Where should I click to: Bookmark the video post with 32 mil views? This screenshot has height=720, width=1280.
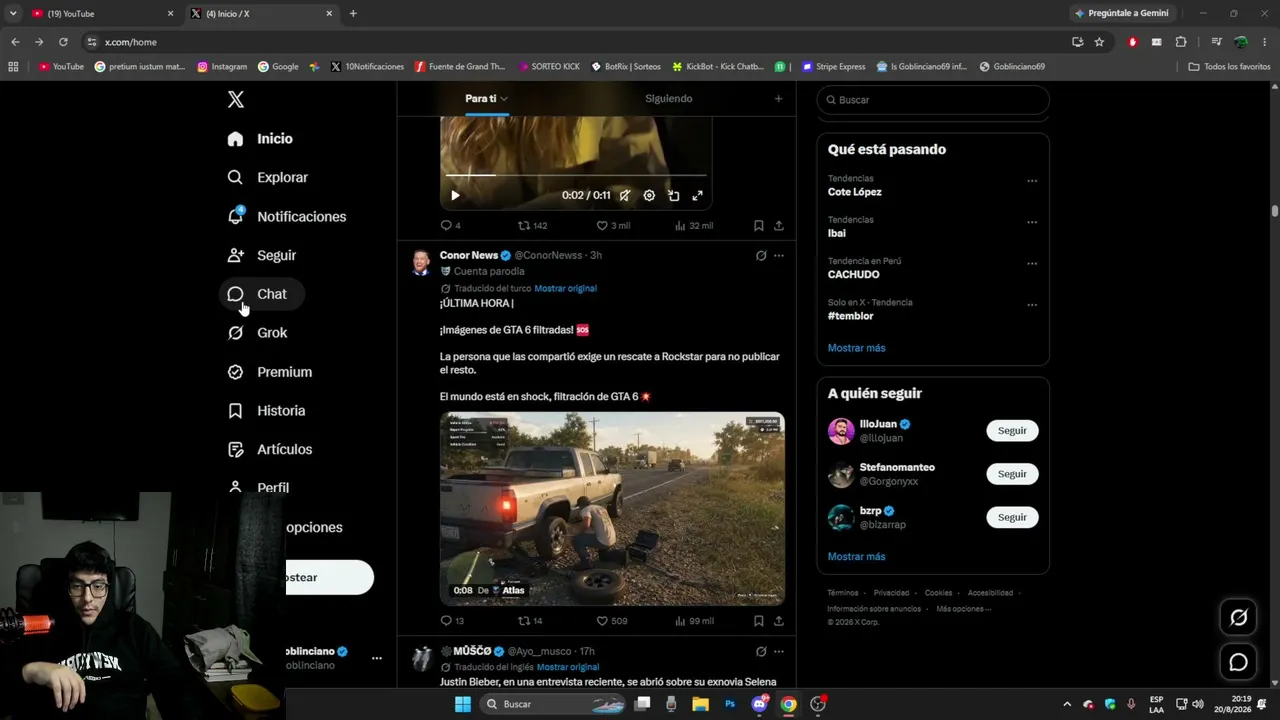point(758,226)
